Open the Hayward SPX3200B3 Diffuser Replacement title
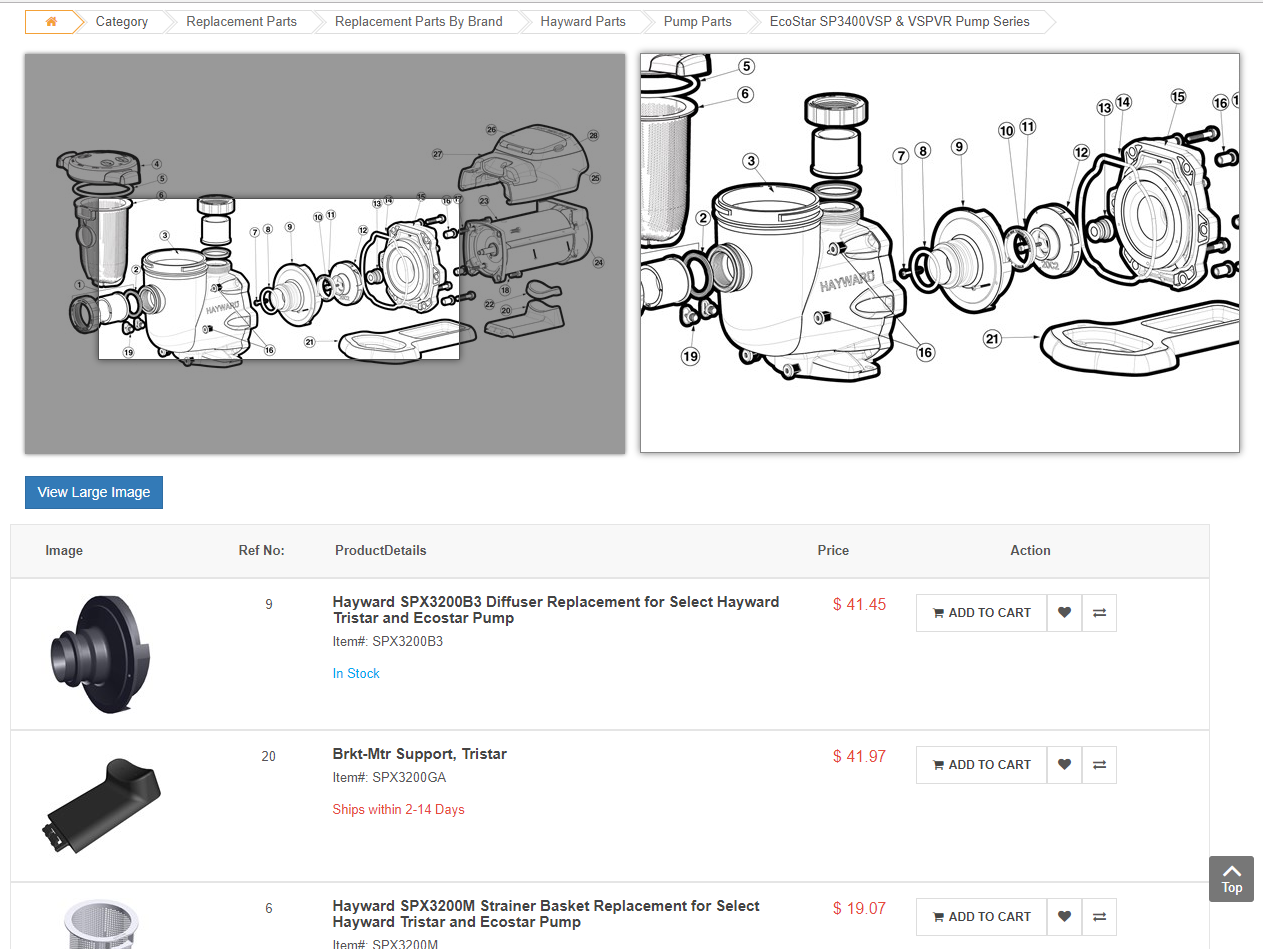The width and height of the screenshot is (1263, 949). tap(556, 610)
